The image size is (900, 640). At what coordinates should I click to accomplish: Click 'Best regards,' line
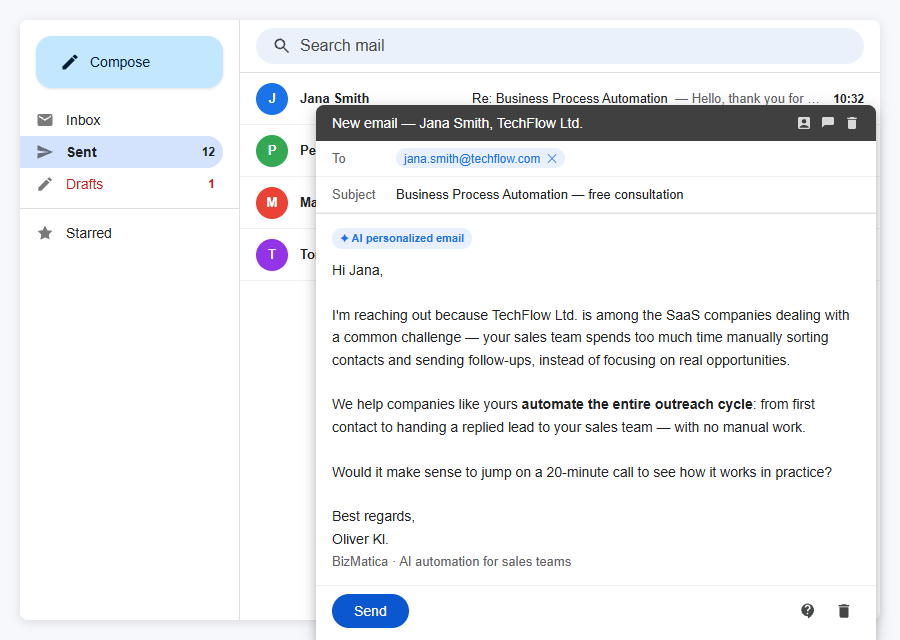click(373, 517)
